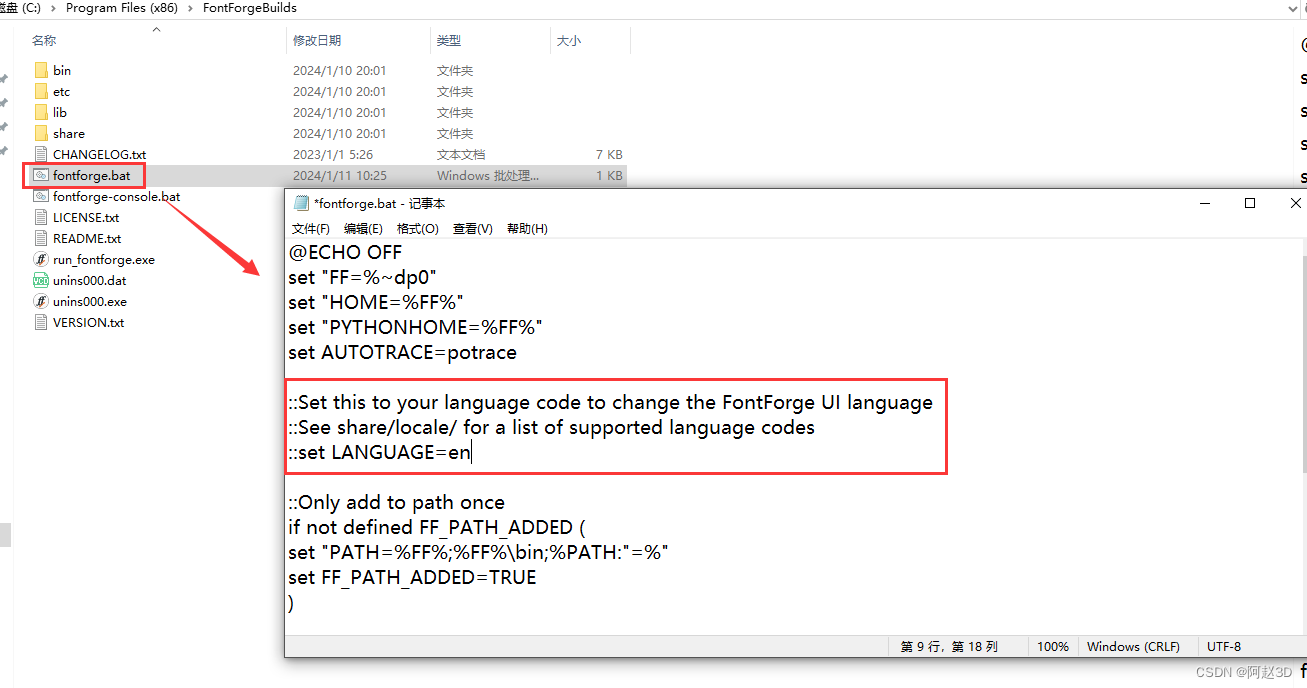Click the Windows 批处理 type cell
This screenshot has height=688, width=1307.
[488, 175]
